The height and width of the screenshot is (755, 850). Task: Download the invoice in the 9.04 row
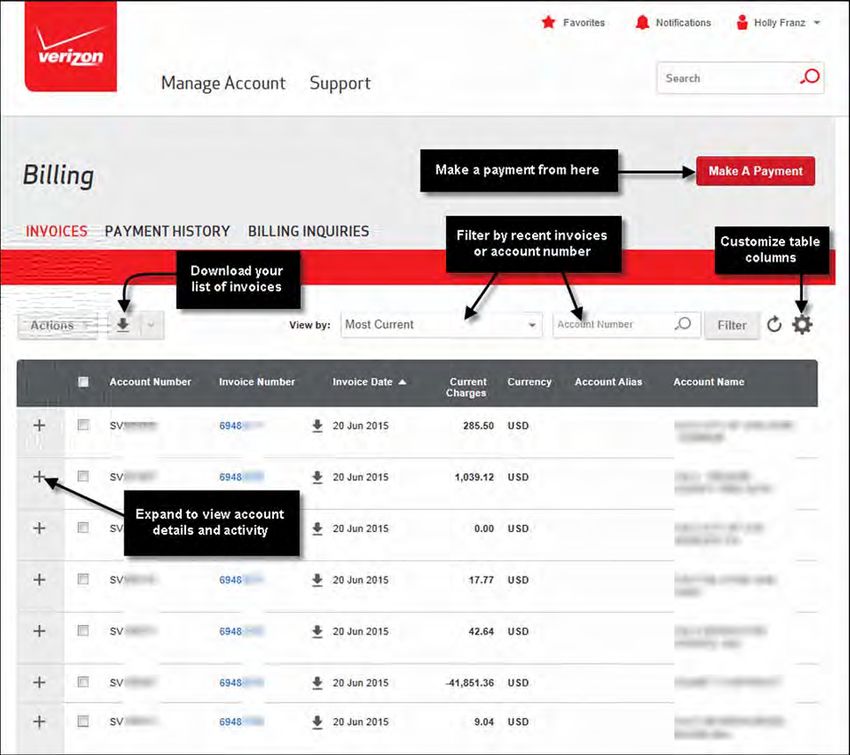coord(318,722)
